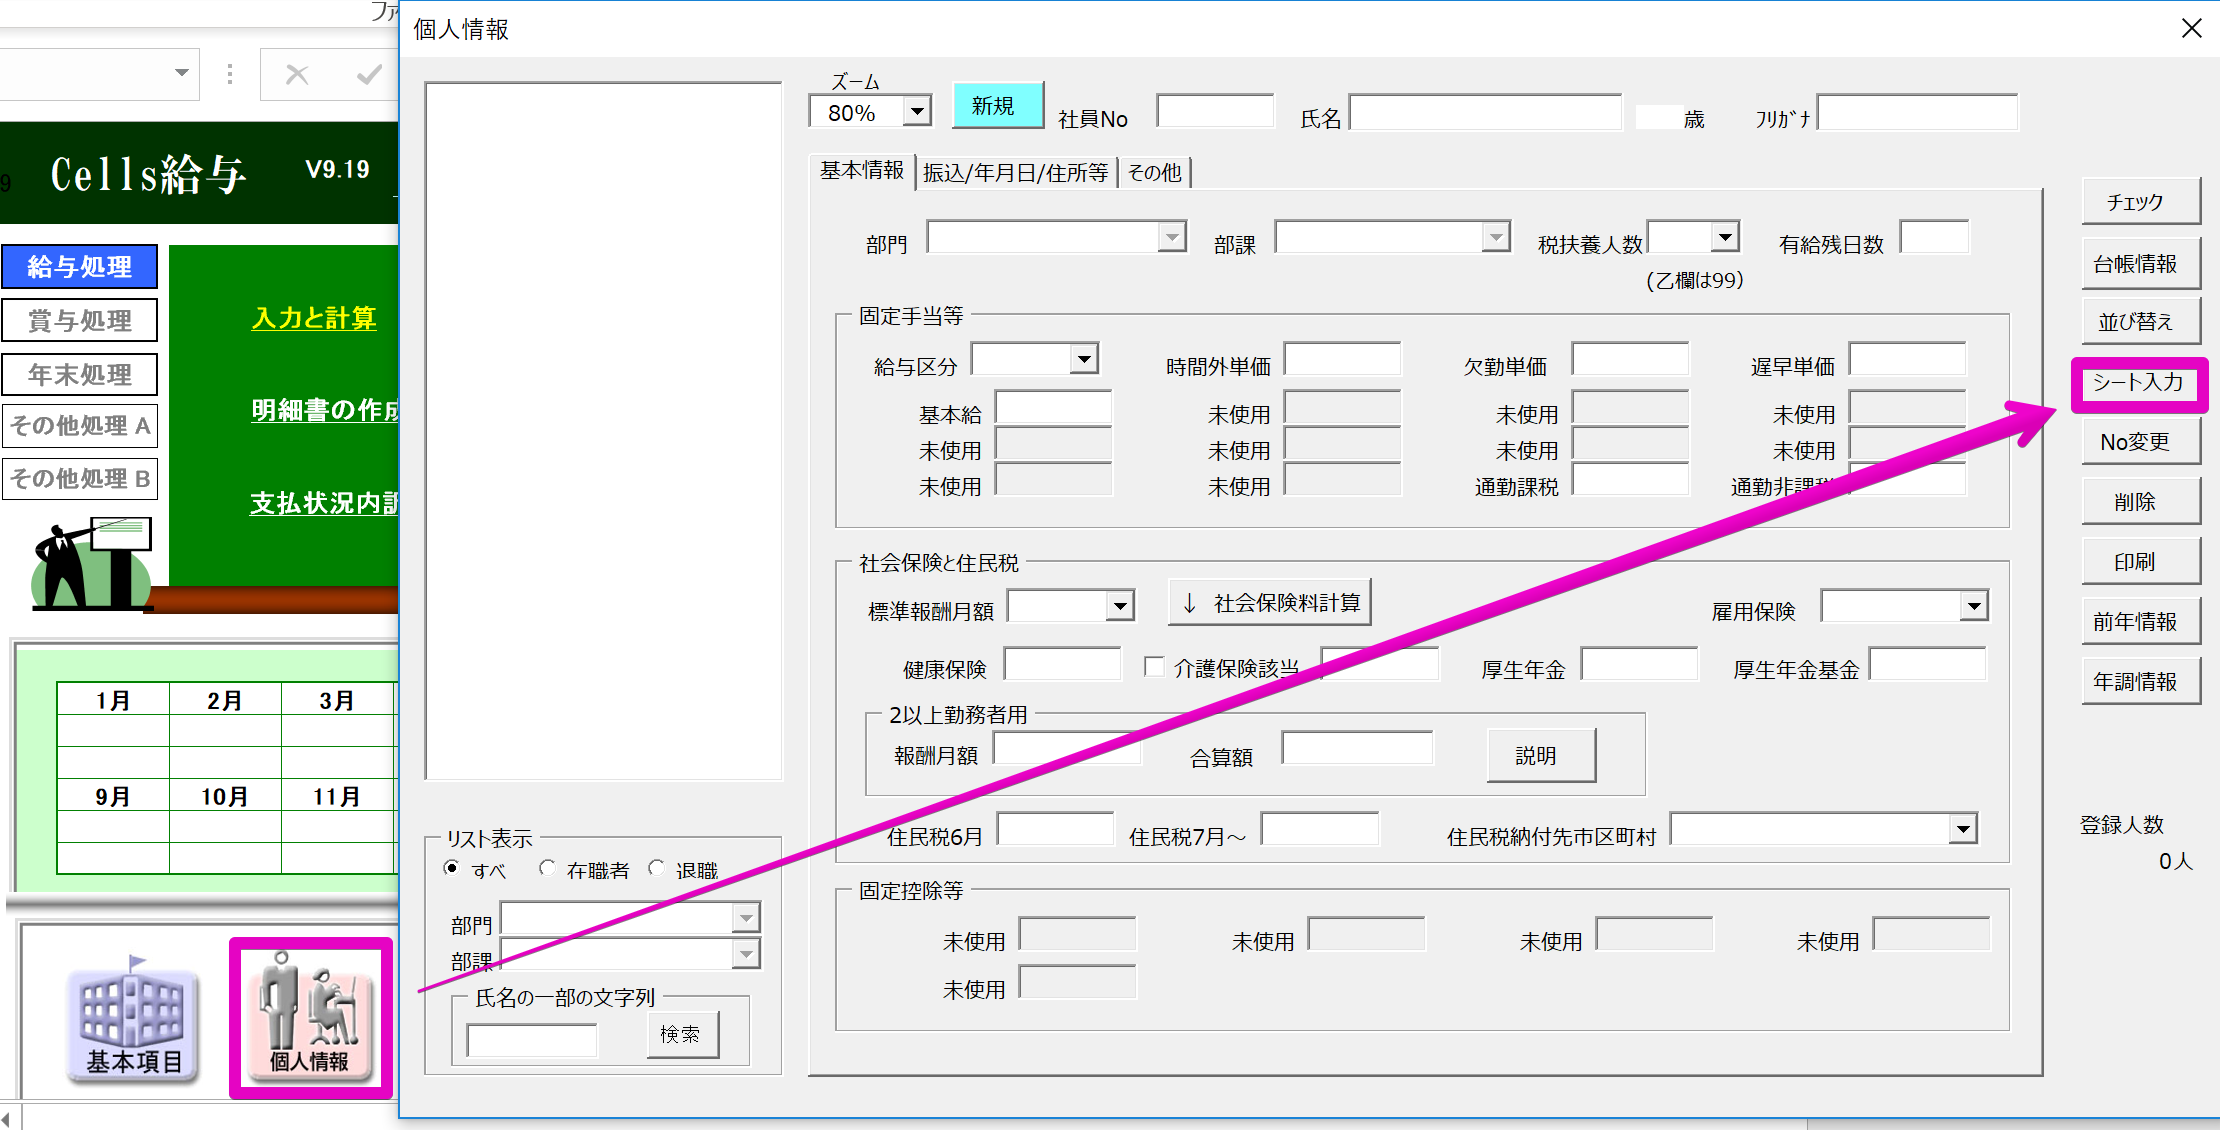Click the 時間外単価 input field

pos(1342,359)
